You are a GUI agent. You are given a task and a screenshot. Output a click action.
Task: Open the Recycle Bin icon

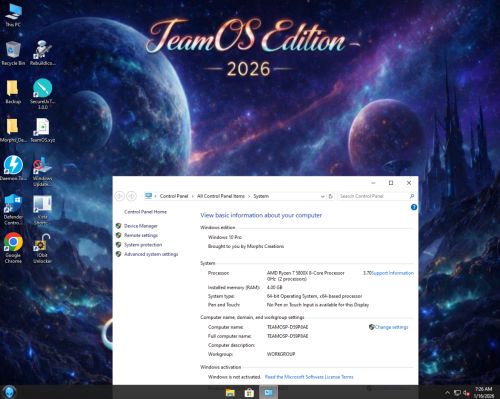(13, 53)
